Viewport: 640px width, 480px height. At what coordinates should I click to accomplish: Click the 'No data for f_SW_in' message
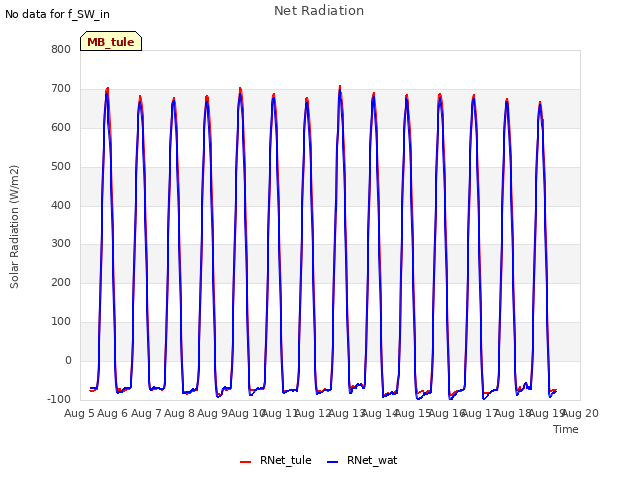(57, 14)
